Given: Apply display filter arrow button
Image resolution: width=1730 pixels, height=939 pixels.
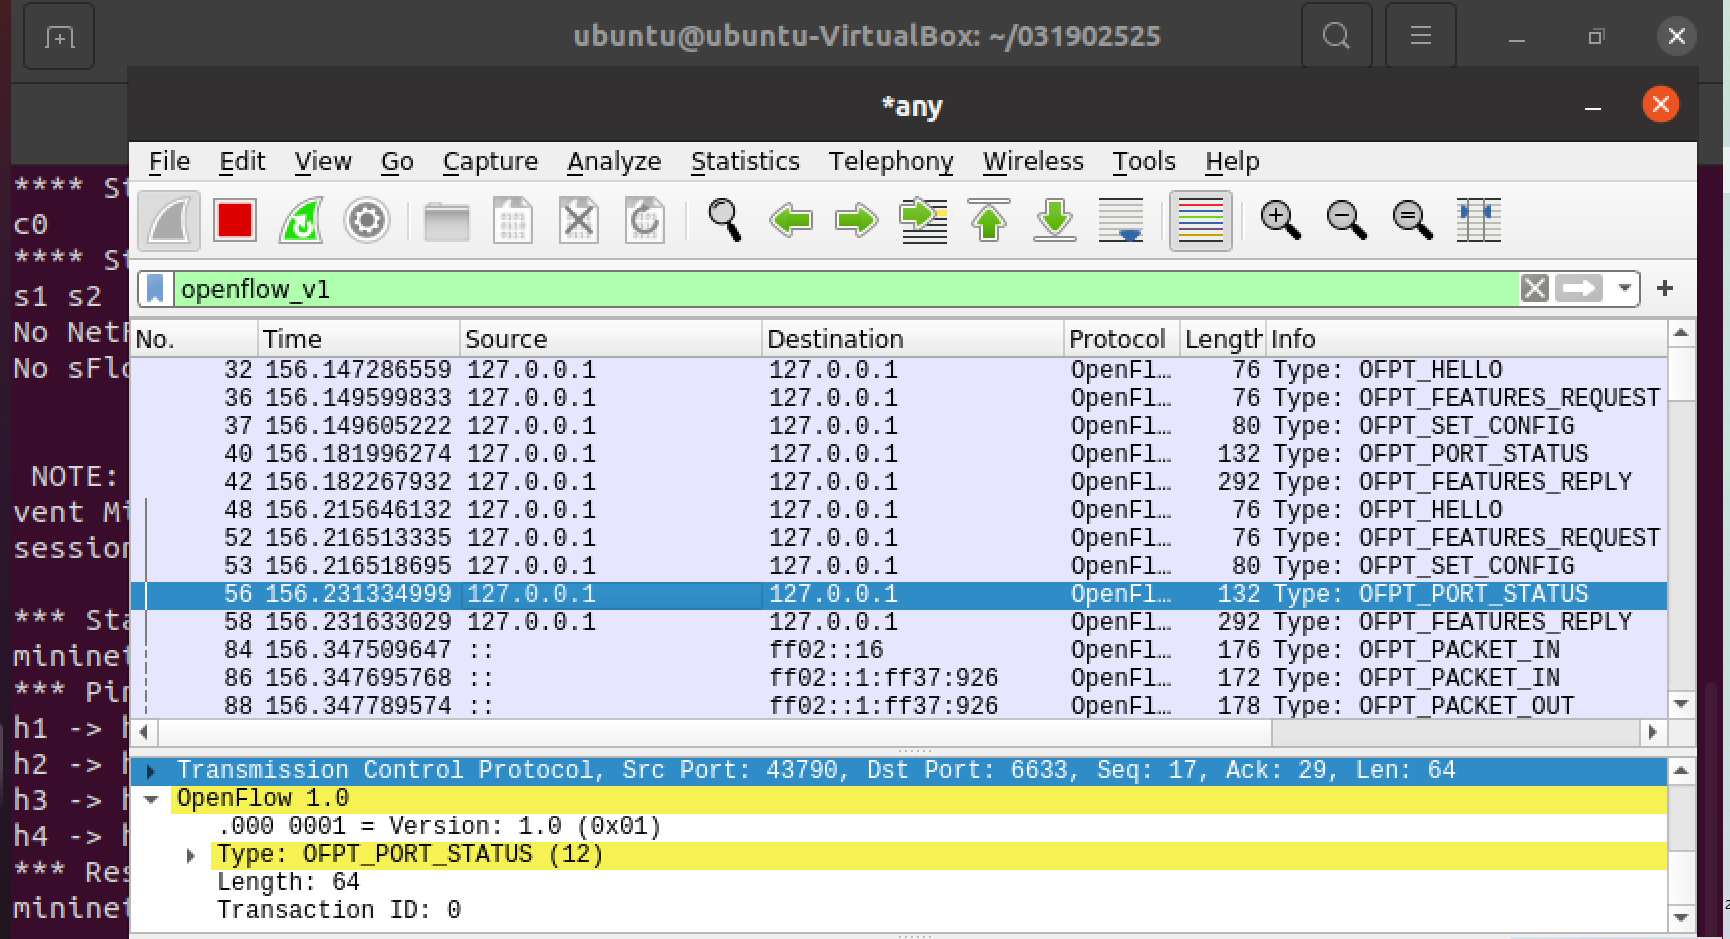Looking at the screenshot, I should (1580, 289).
